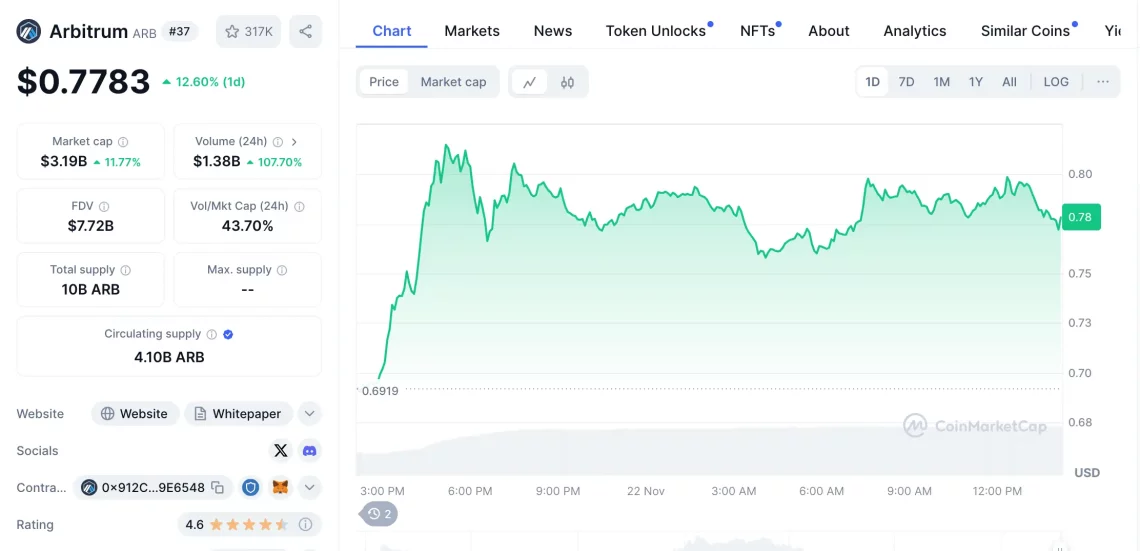Switch to the Markets tab
The width and height of the screenshot is (1140, 551).
[x=472, y=31]
